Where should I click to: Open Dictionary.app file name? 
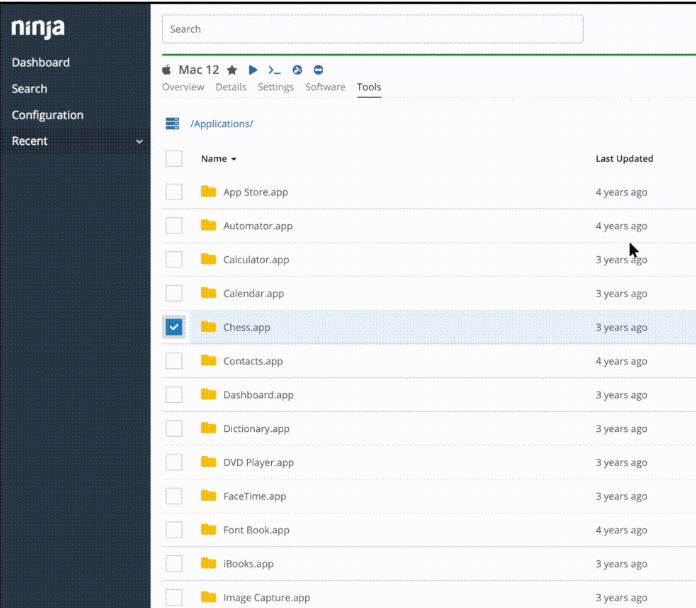pyautogui.click(x=256, y=429)
